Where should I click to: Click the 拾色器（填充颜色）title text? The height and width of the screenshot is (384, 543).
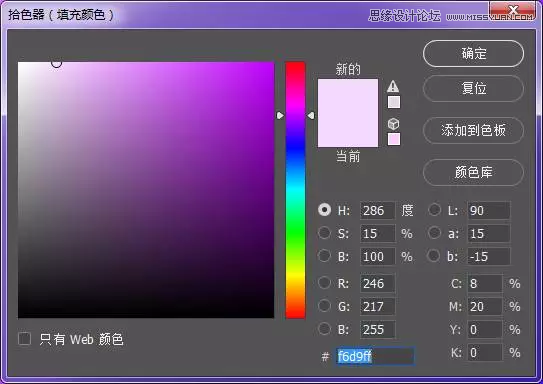click(61, 15)
